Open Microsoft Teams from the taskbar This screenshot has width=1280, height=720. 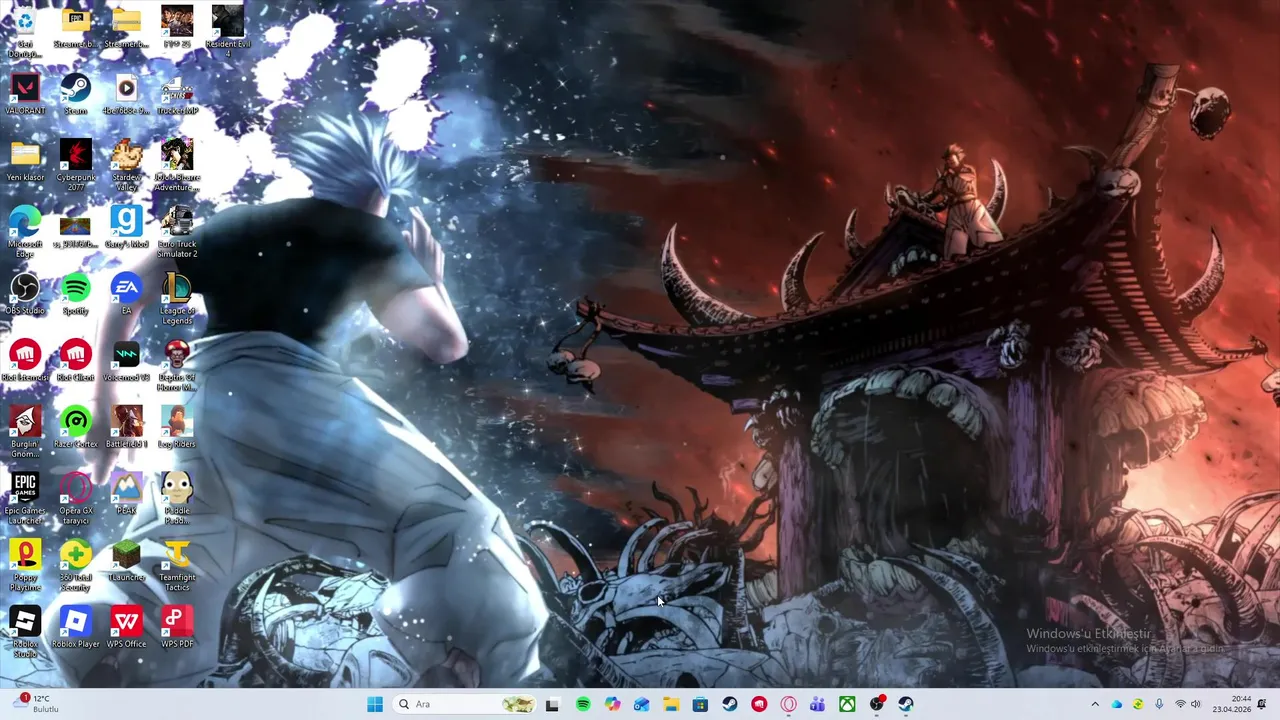point(817,704)
